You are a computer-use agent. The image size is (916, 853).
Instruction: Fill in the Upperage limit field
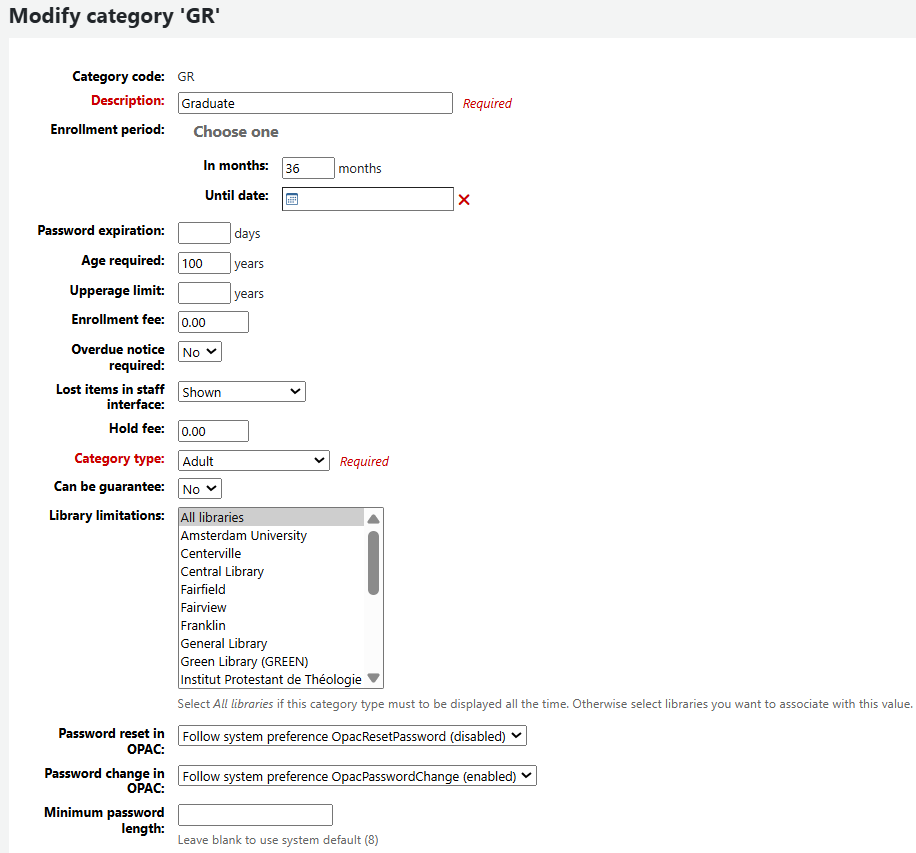(204, 293)
